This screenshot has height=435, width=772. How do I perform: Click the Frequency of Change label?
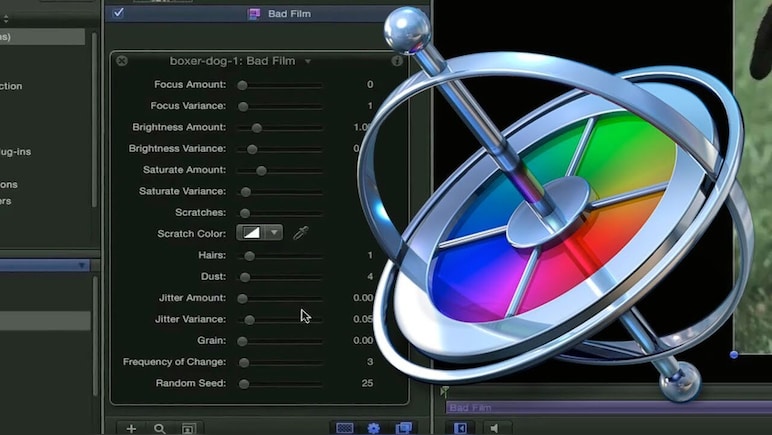(174, 362)
